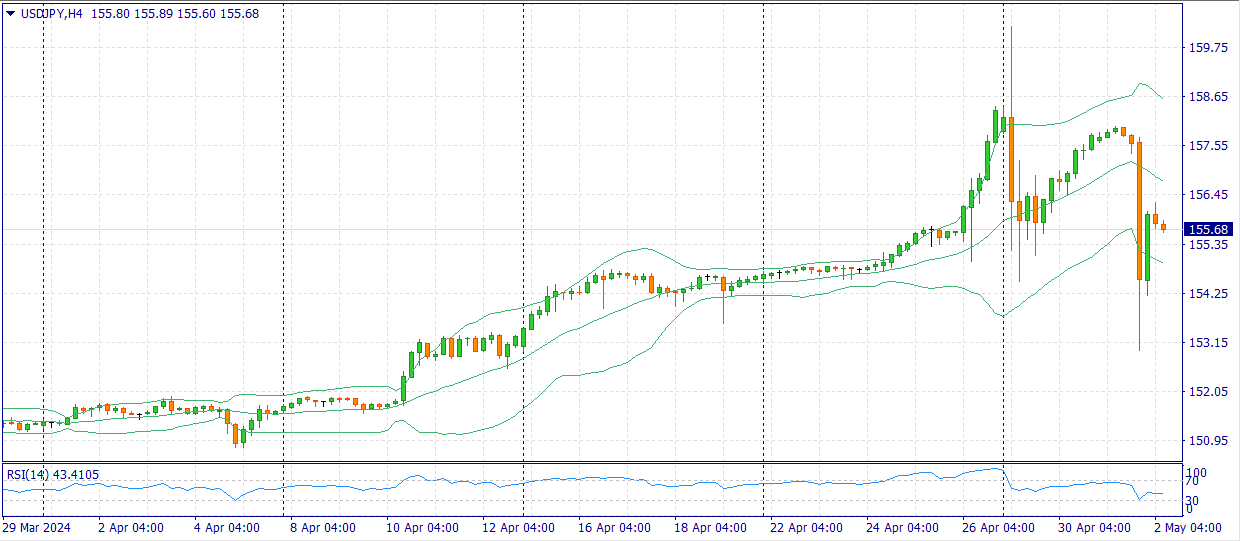
Task: Click the 18 Apr 04:00 time label
Action: tap(710, 527)
